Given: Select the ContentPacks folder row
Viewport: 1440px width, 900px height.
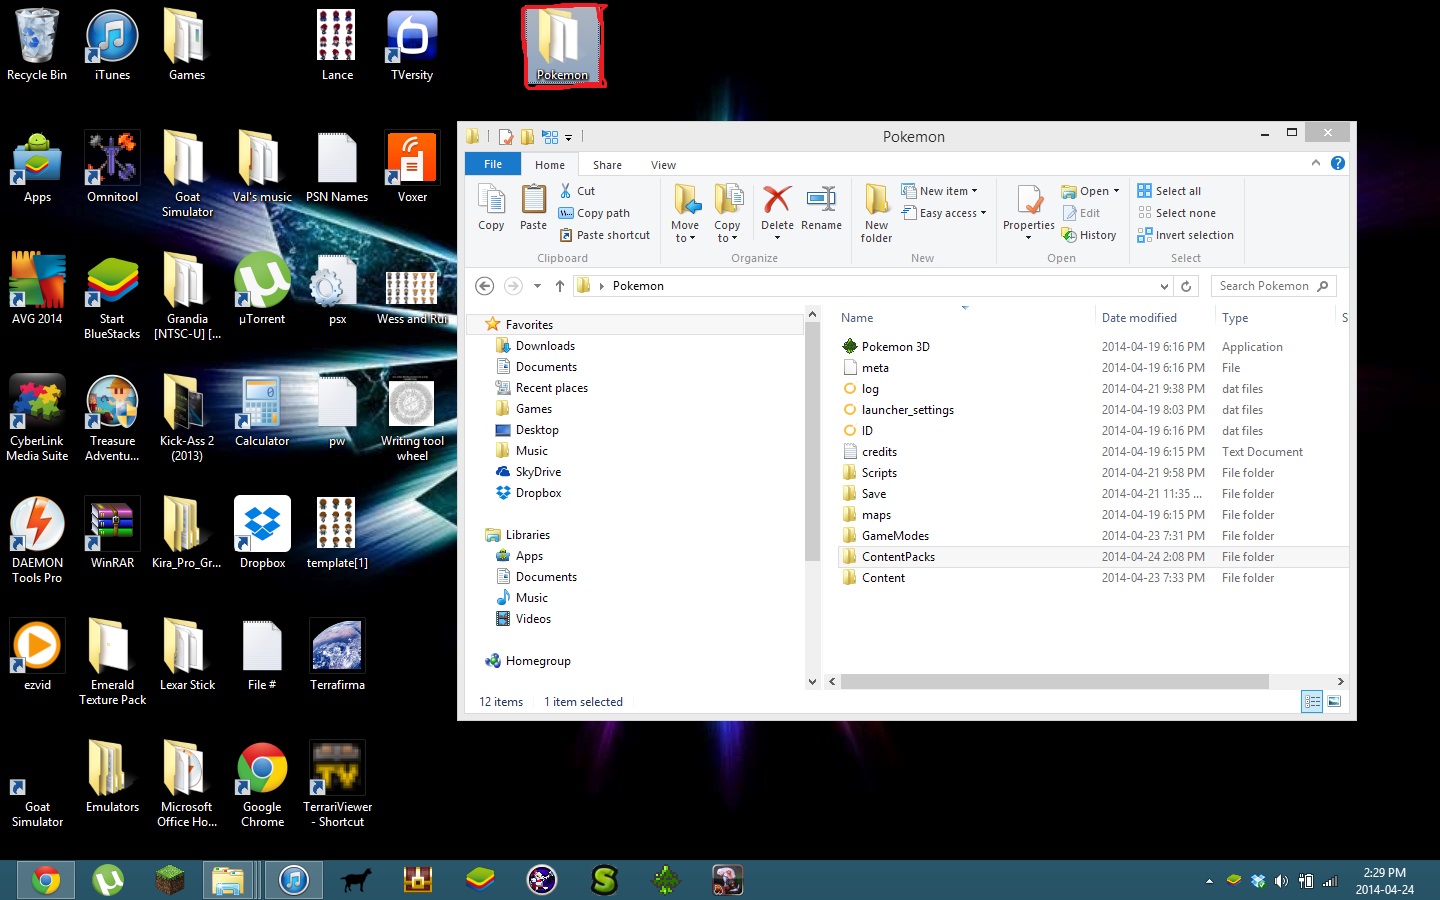Looking at the screenshot, I should click(x=1093, y=557).
